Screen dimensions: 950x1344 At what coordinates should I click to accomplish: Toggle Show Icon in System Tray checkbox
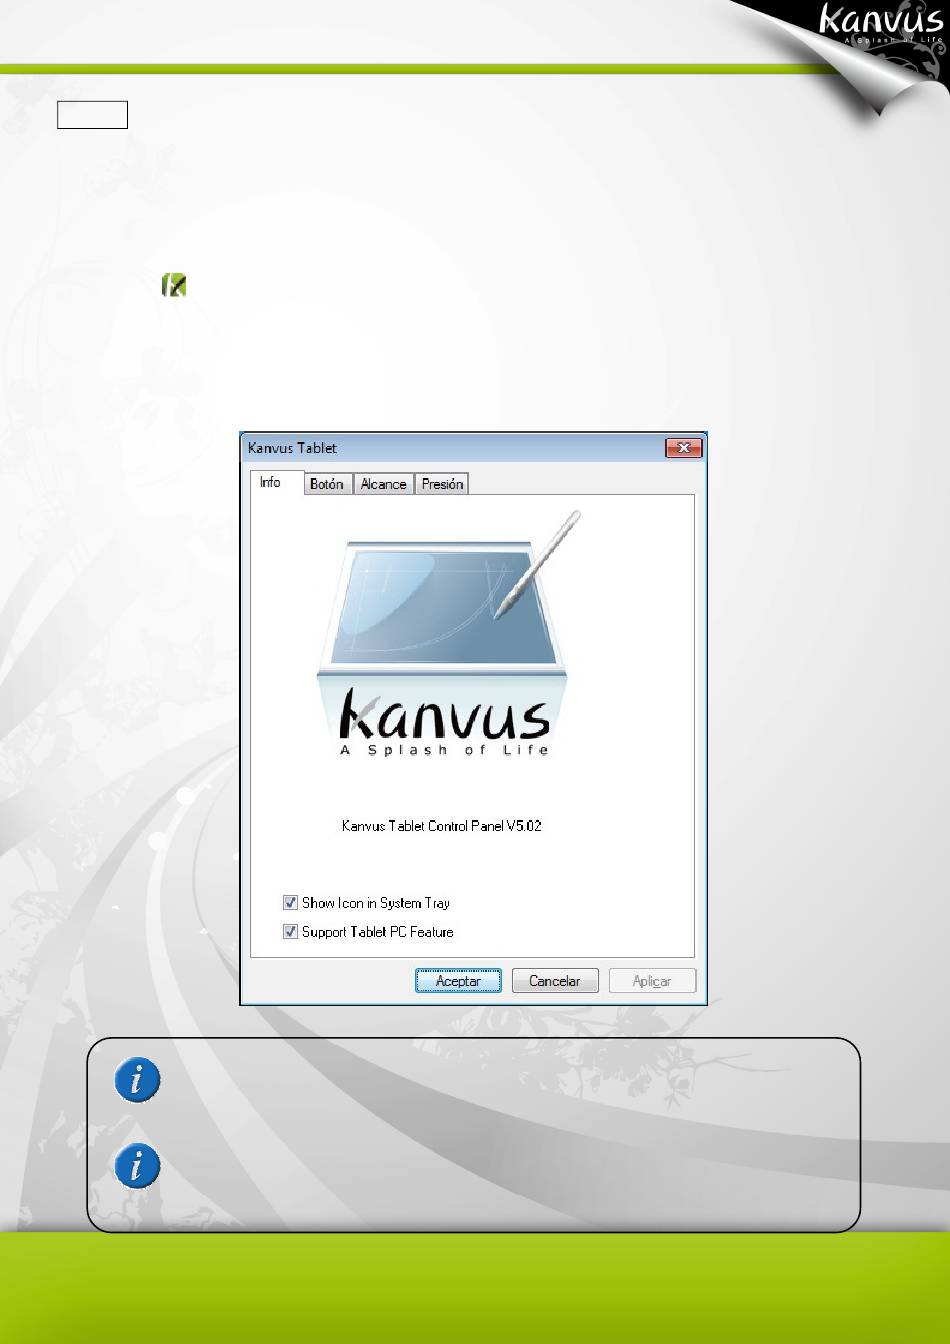click(x=291, y=903)
